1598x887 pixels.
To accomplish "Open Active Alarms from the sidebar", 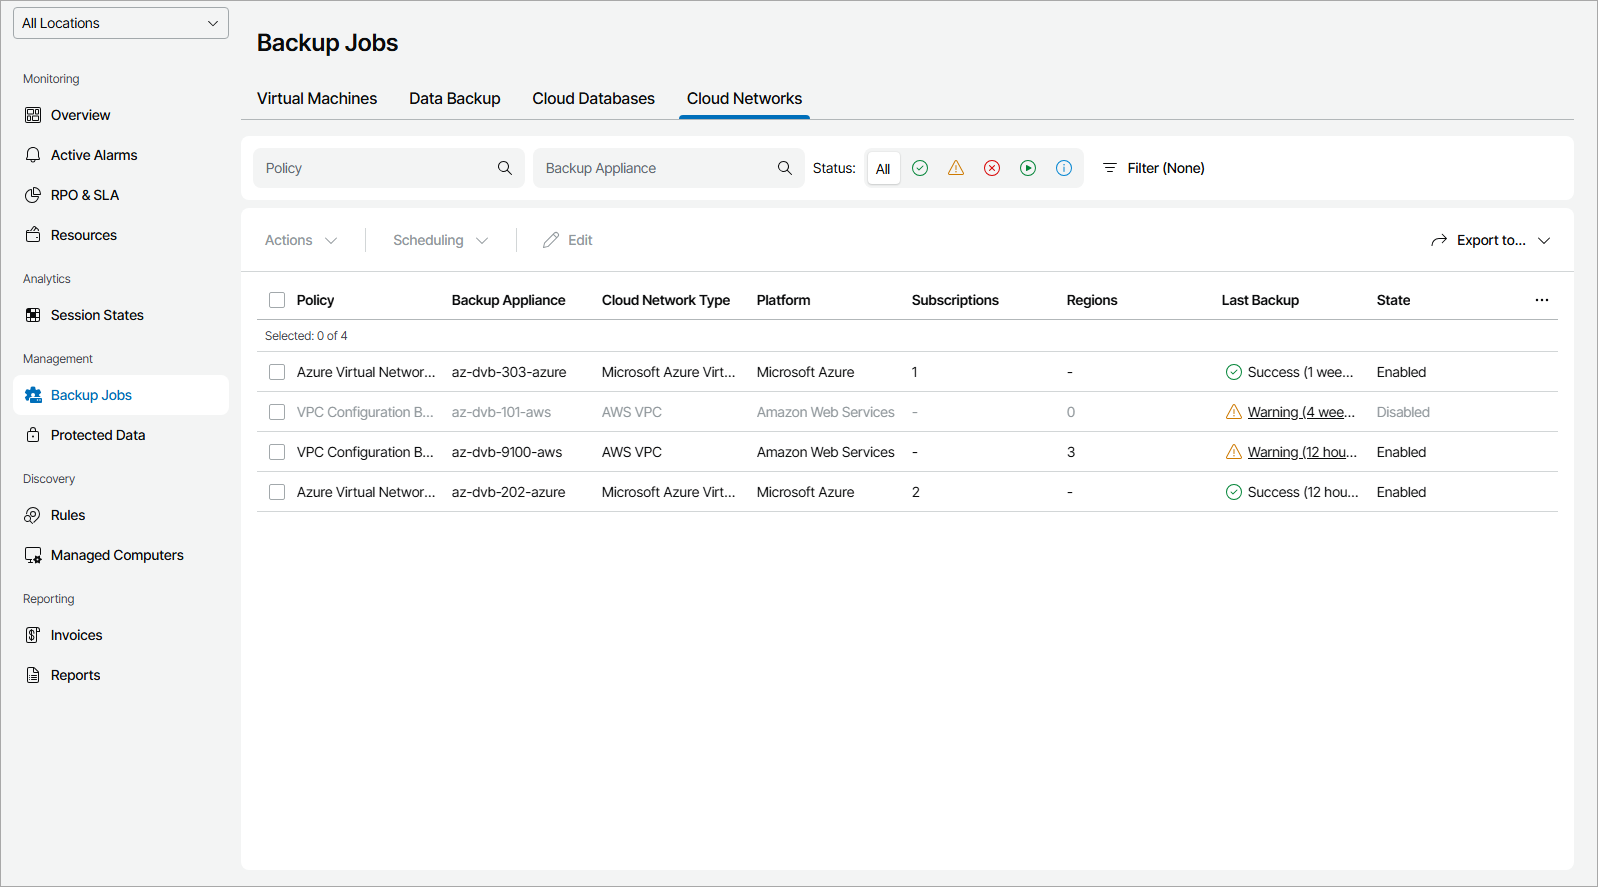I will [94, 155].
